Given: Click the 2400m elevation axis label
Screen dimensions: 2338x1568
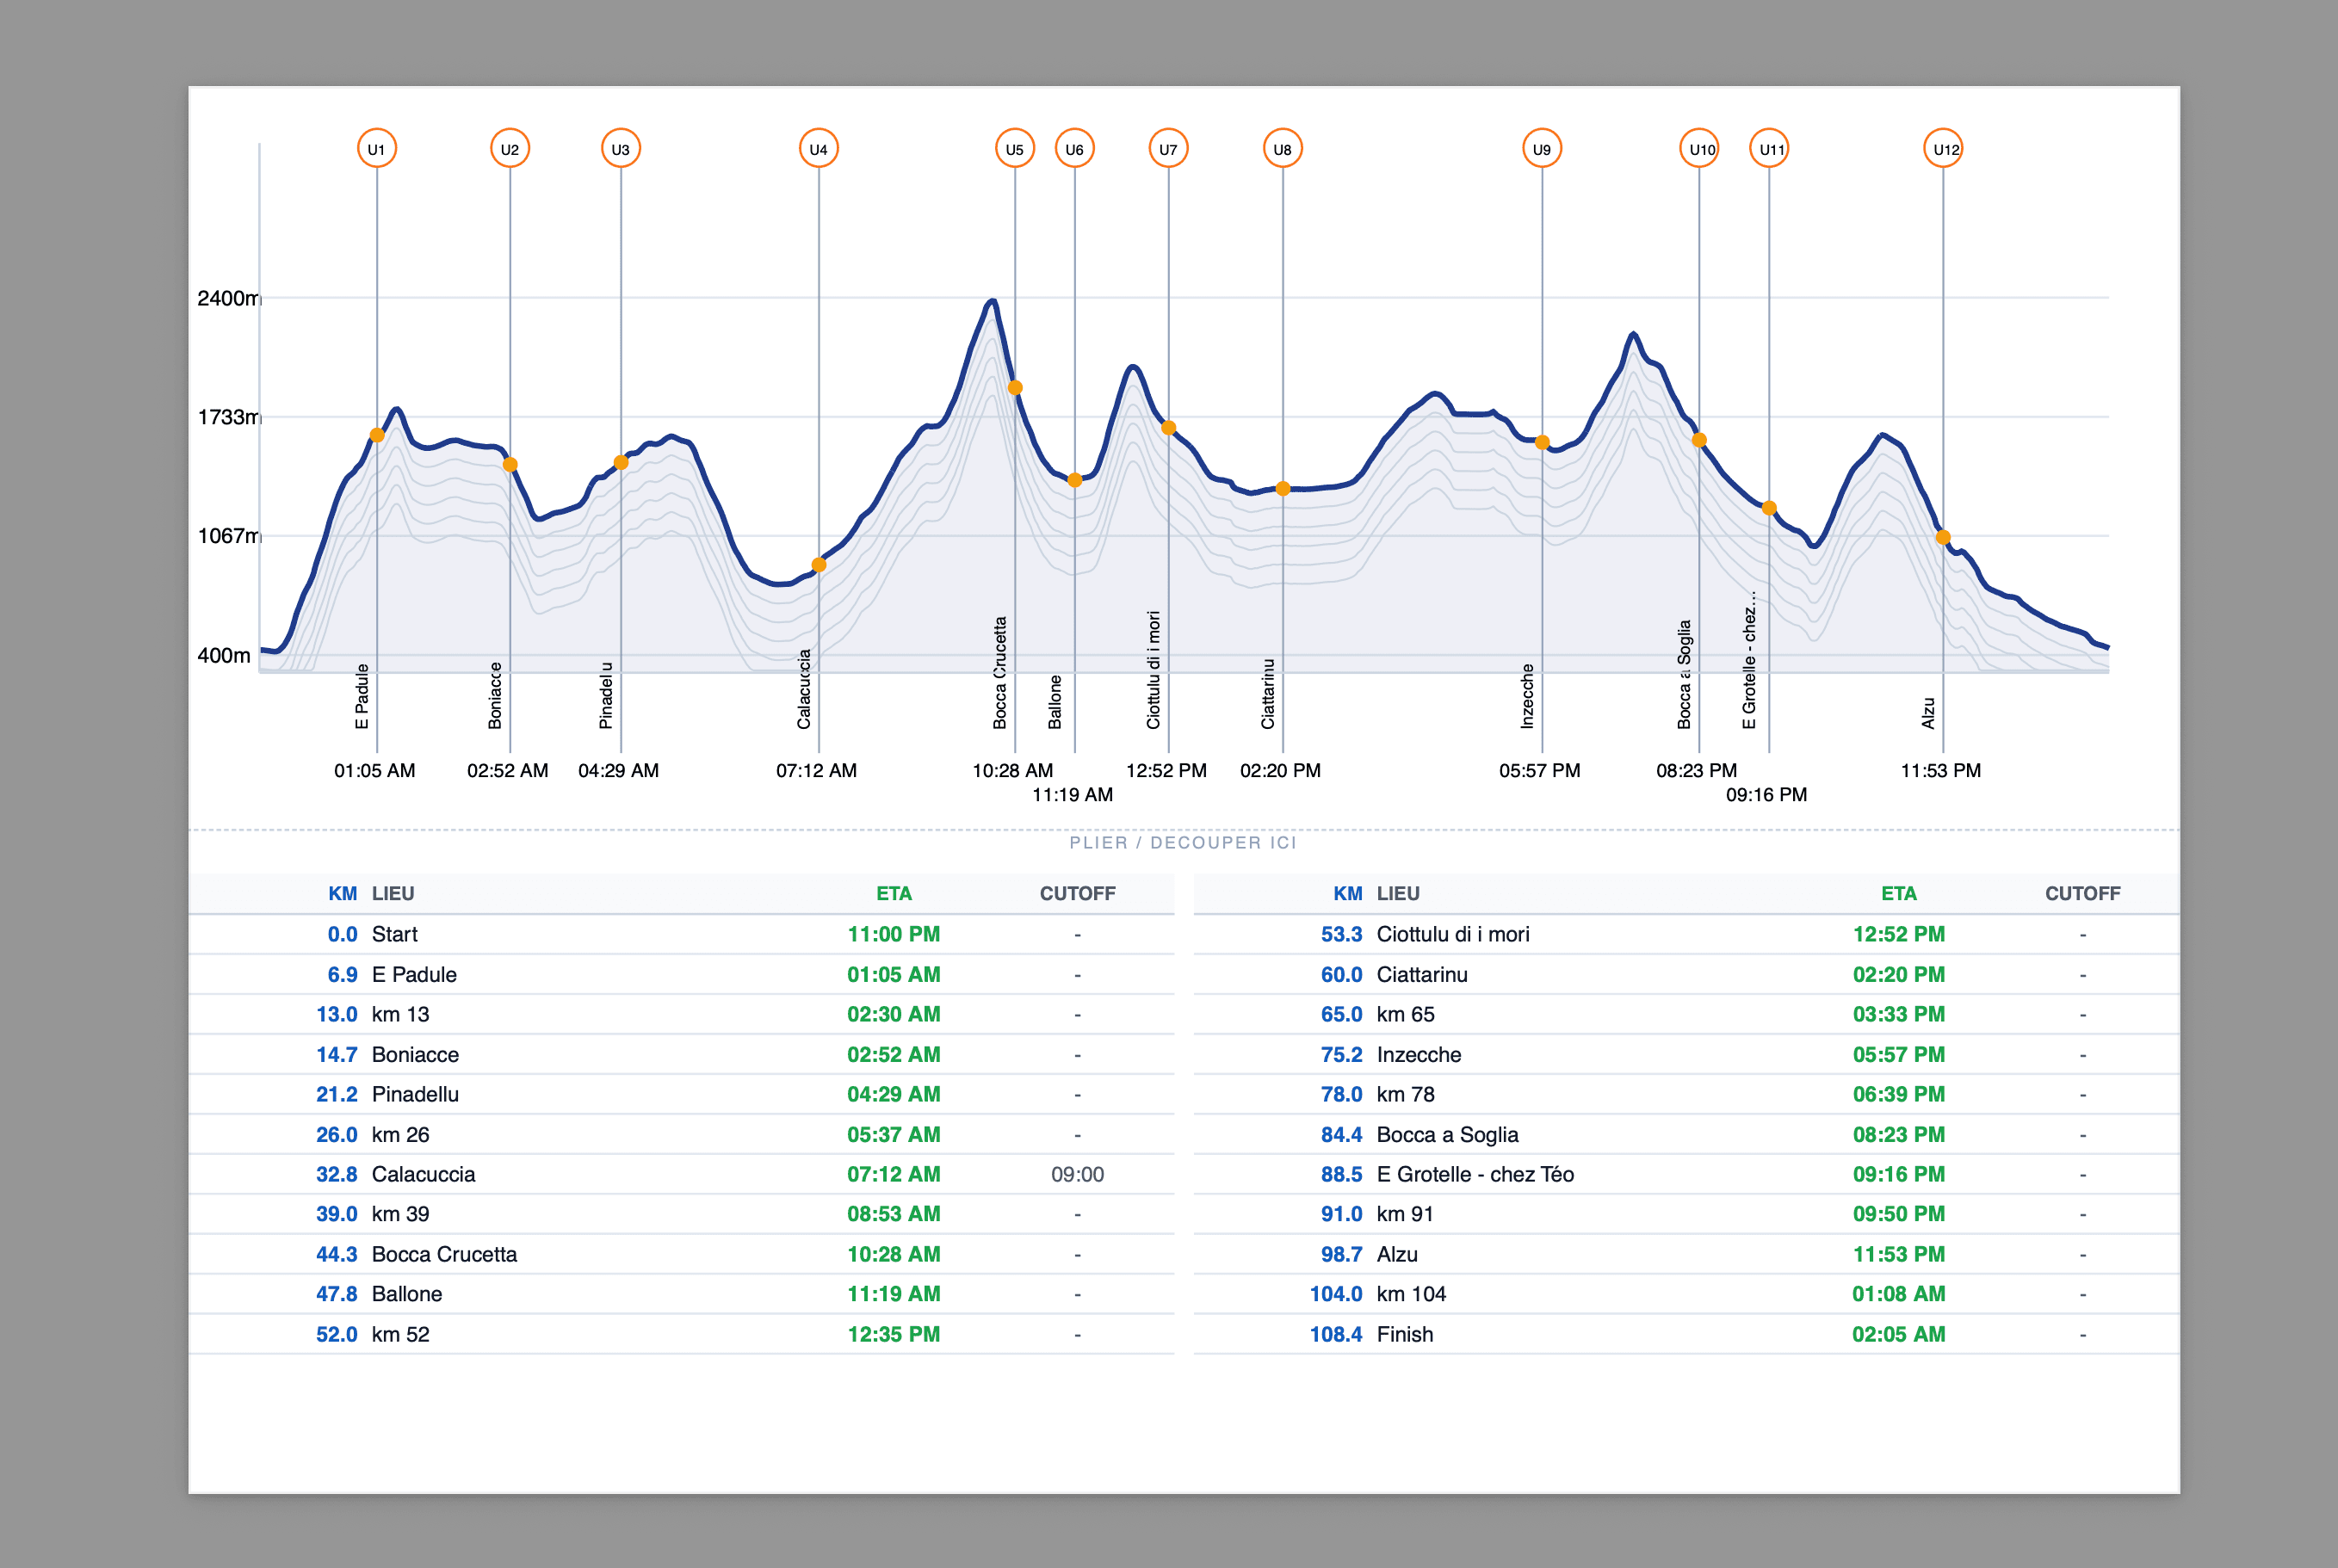Looking at the screenshot, I should [x=227, y=297].
